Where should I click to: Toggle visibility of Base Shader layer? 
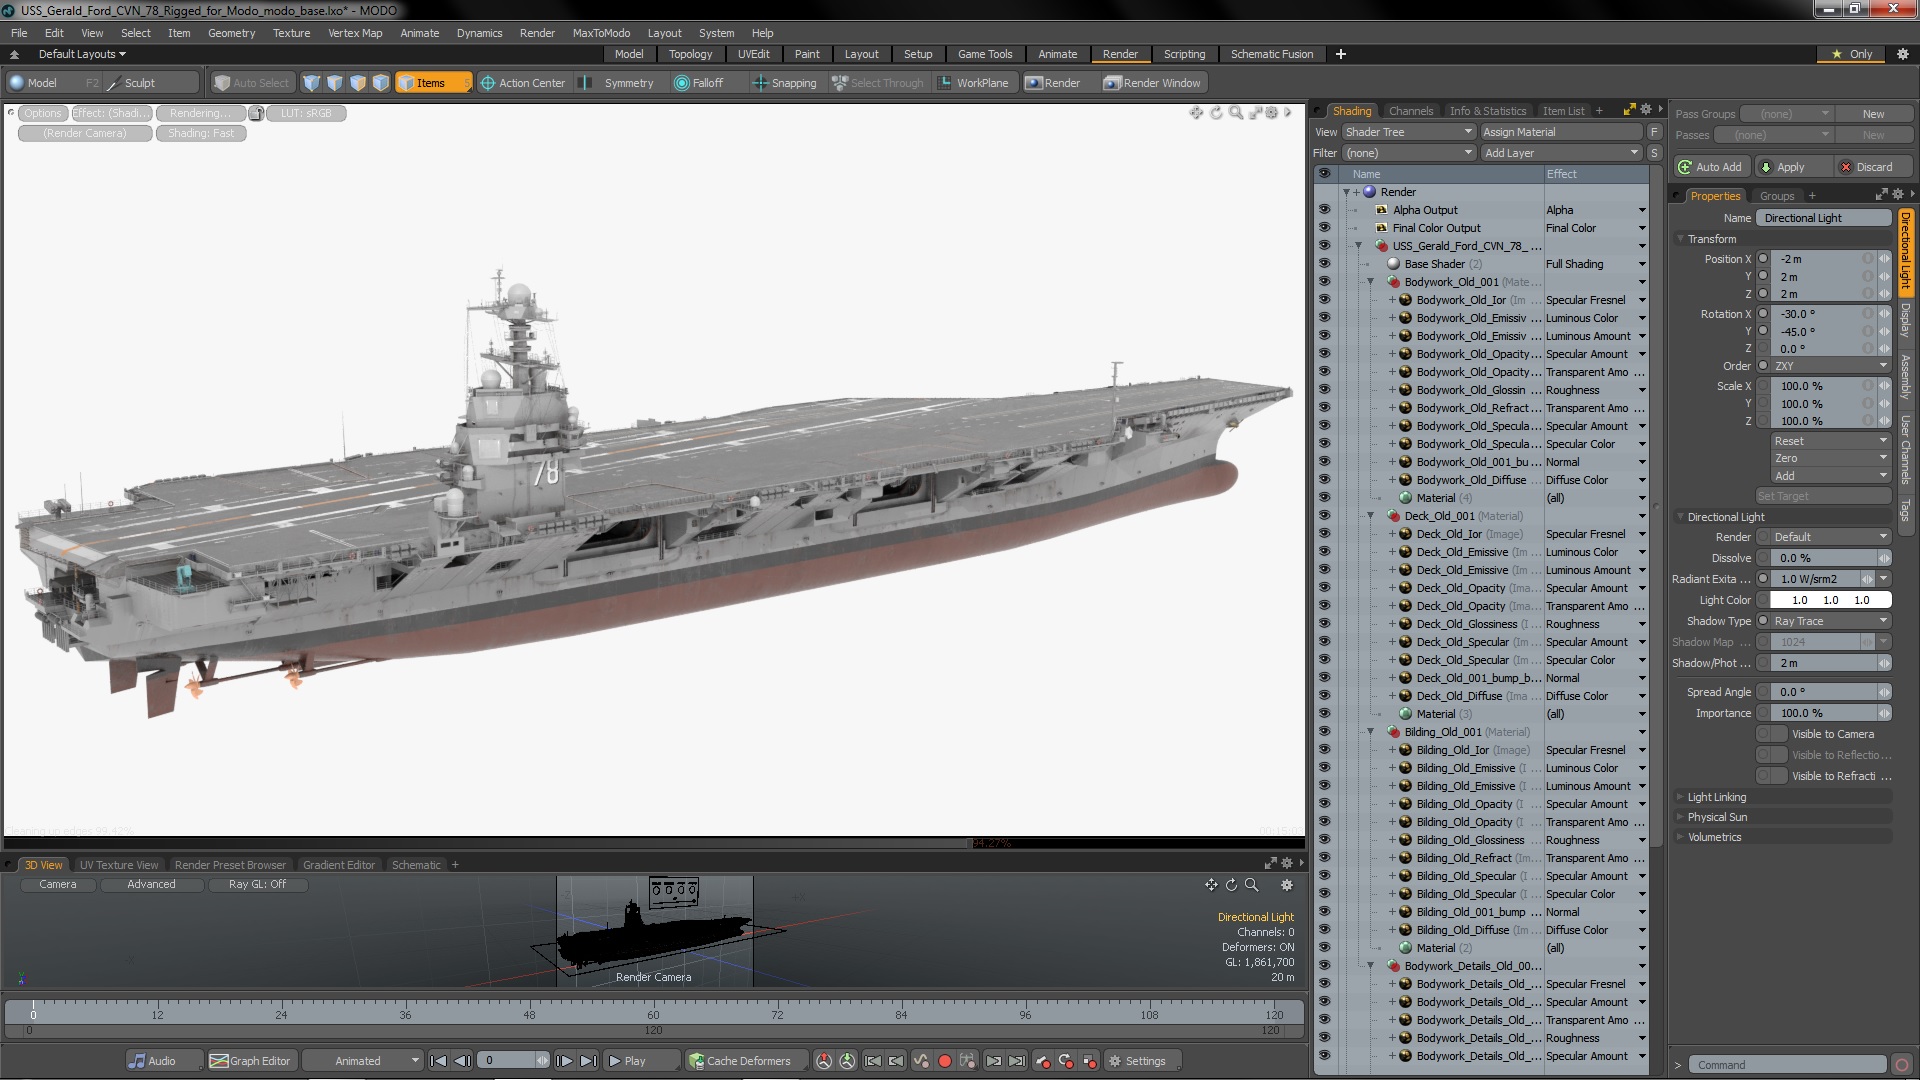pos(1324,264)
